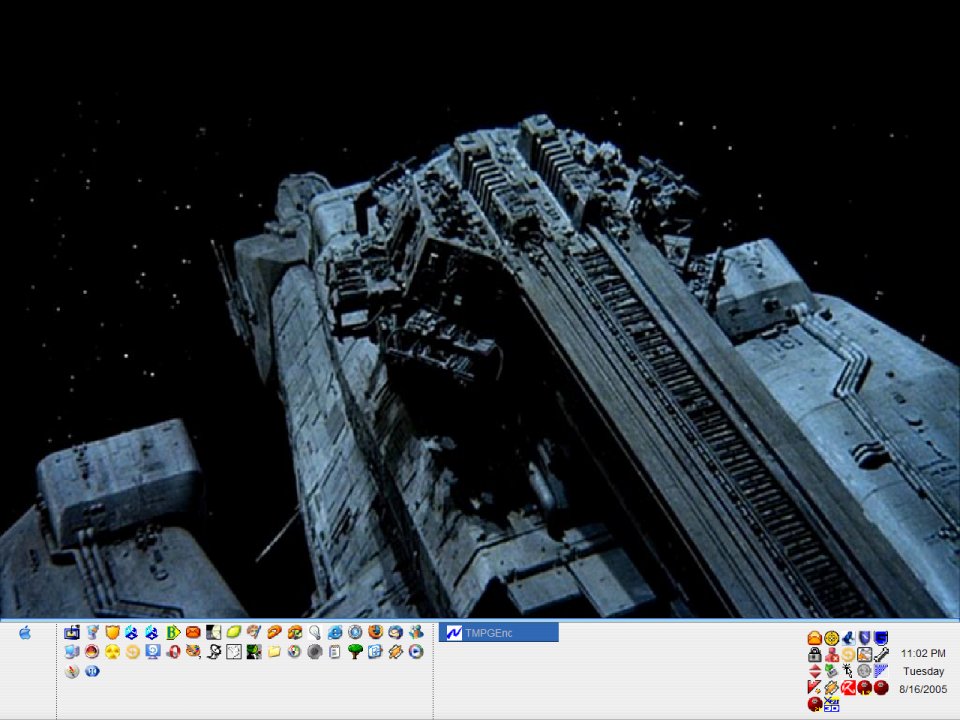This screenshot has width=960, height=720.
Task: Click the pink user with X tray icon
Action: point(831,654)
